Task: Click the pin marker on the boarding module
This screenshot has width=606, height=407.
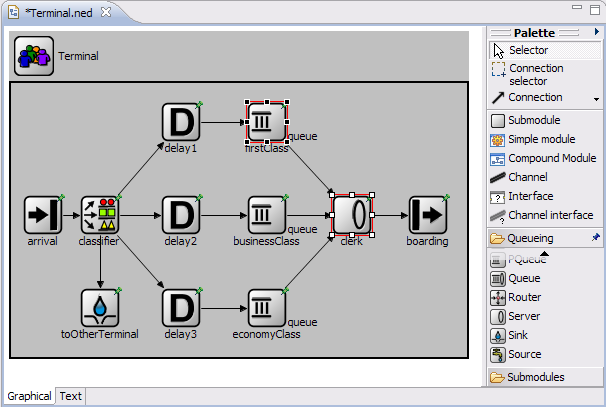Action: 446,198
